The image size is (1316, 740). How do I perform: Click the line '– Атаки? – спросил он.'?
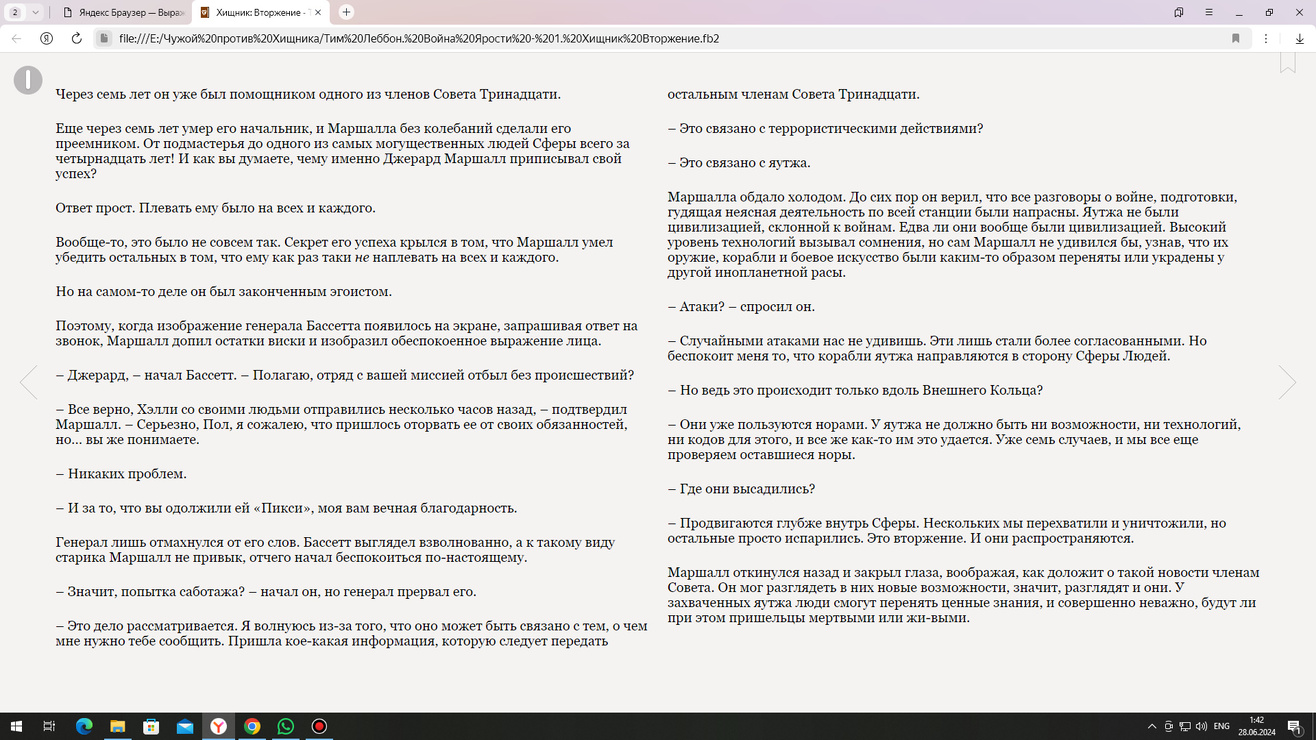[x=741, y=306]
